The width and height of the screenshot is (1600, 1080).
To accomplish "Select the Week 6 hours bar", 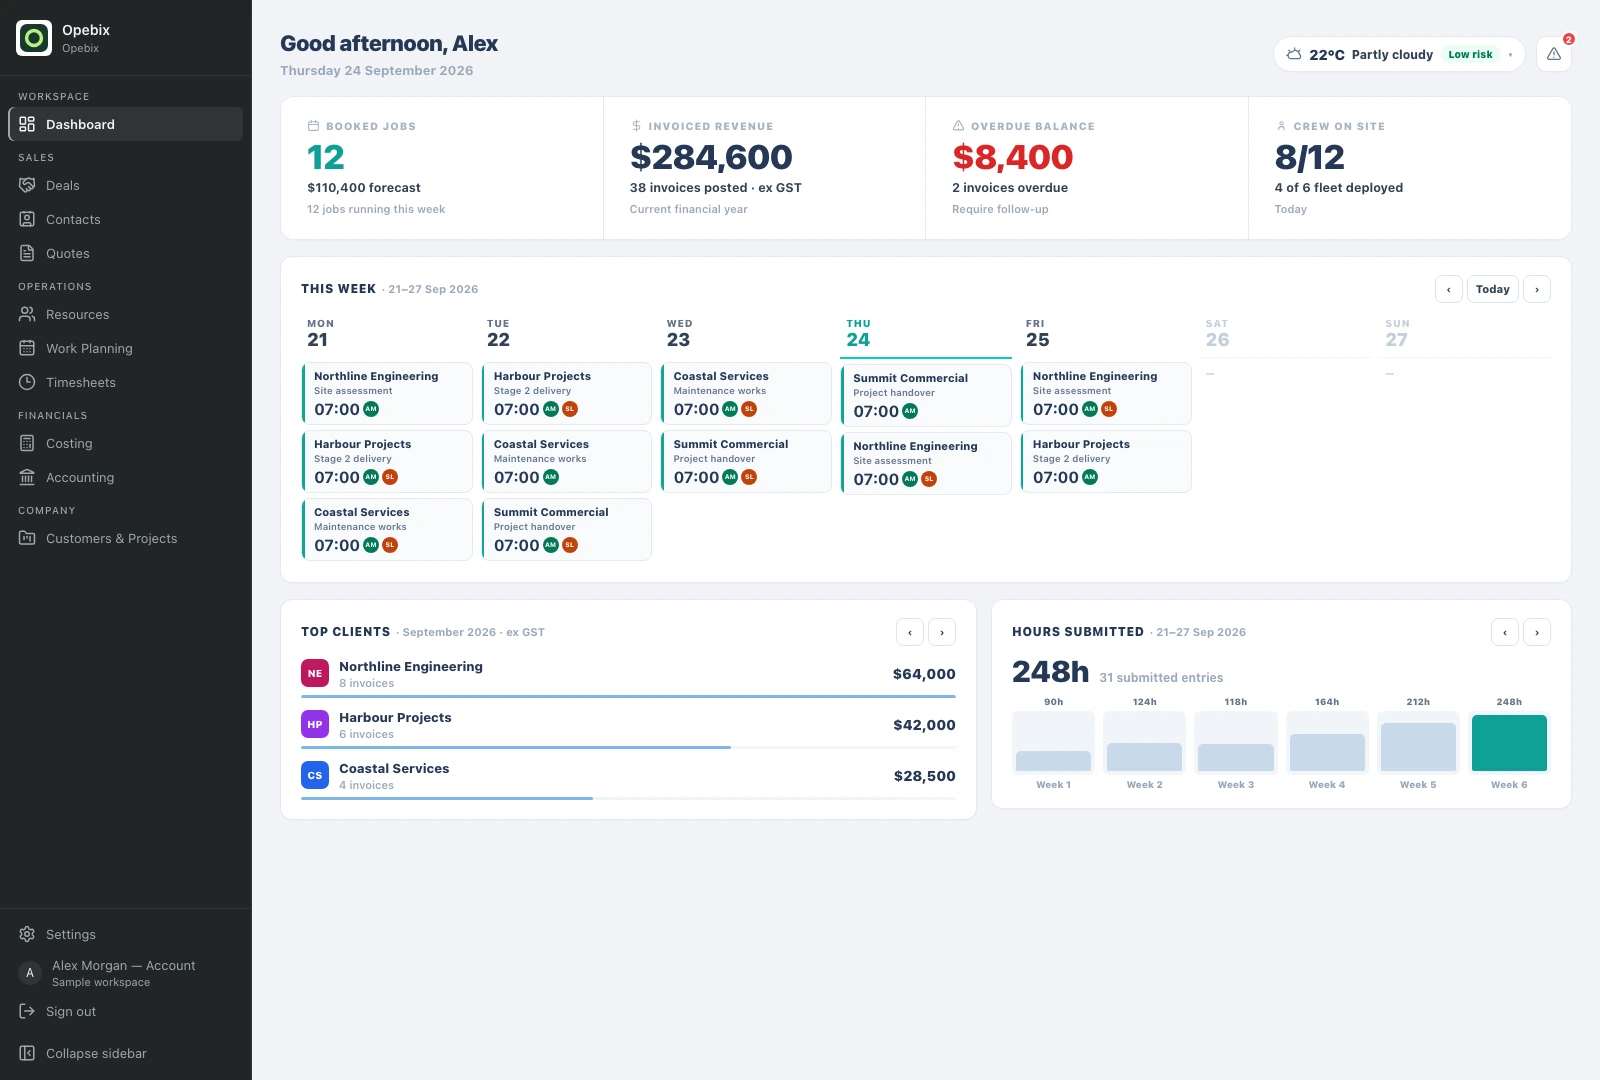I will click(x=1509, y=742).
